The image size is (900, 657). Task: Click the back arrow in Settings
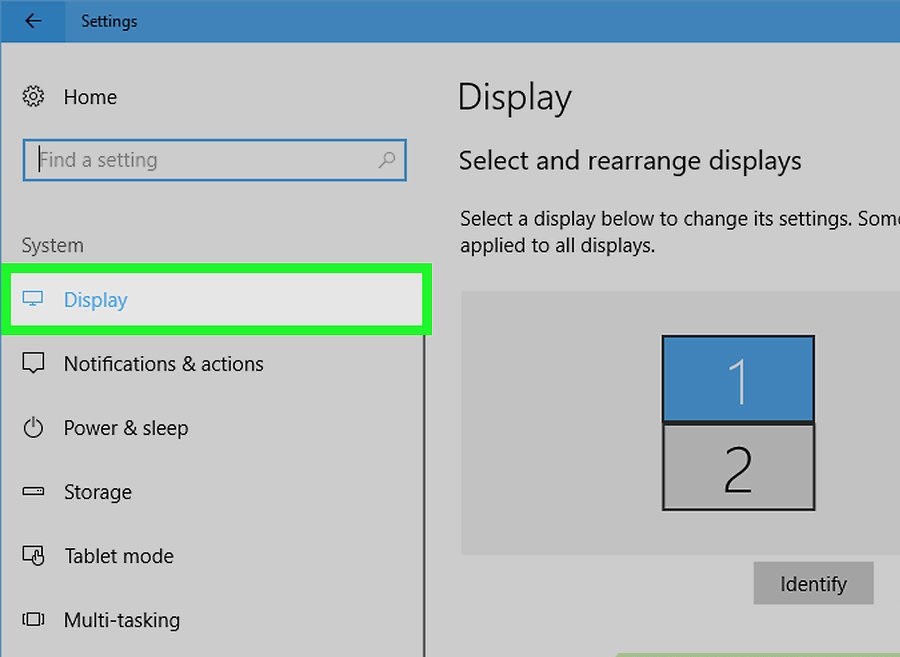pos(33,21)
